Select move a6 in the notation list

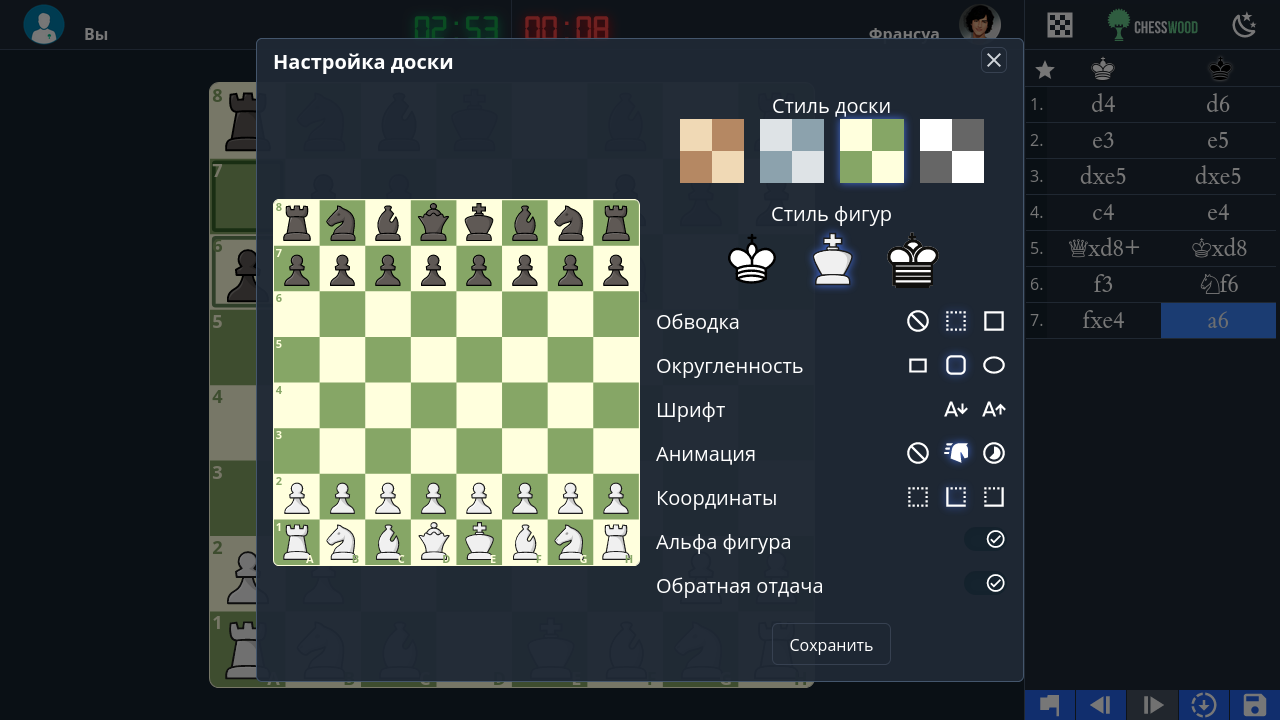pos(1218,320)
